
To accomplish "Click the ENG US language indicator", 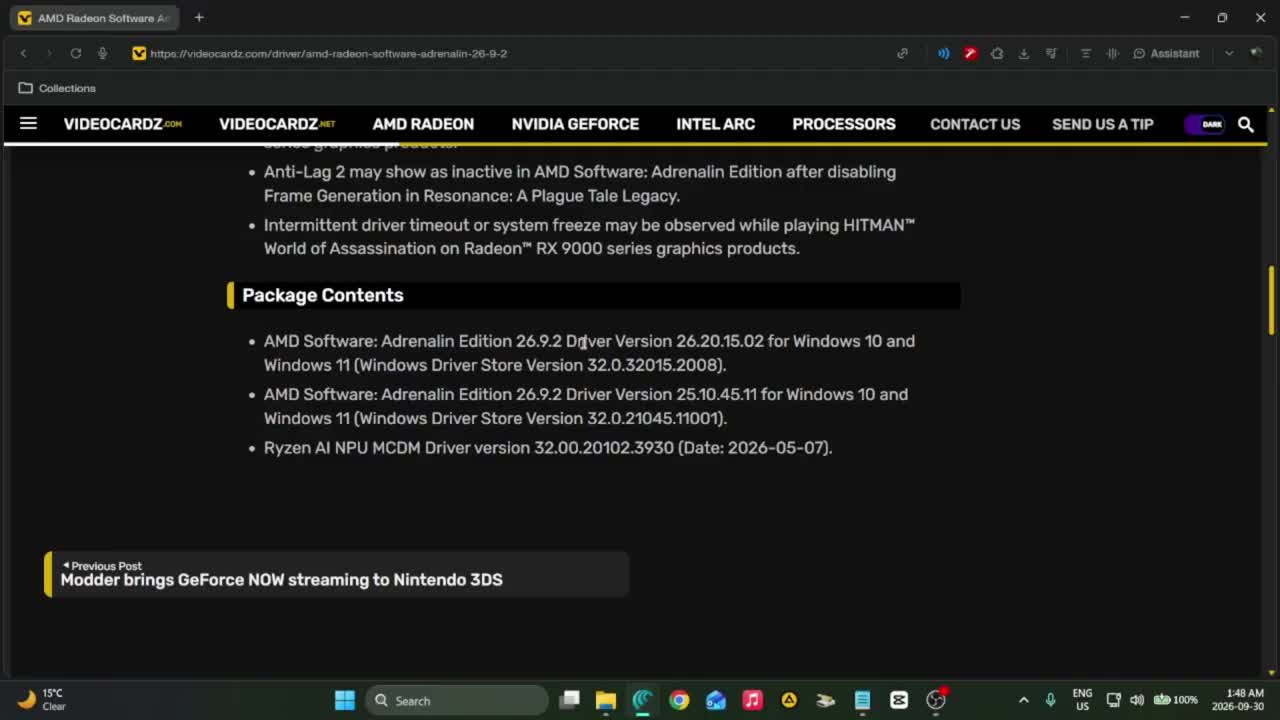I will [1082, 700].
